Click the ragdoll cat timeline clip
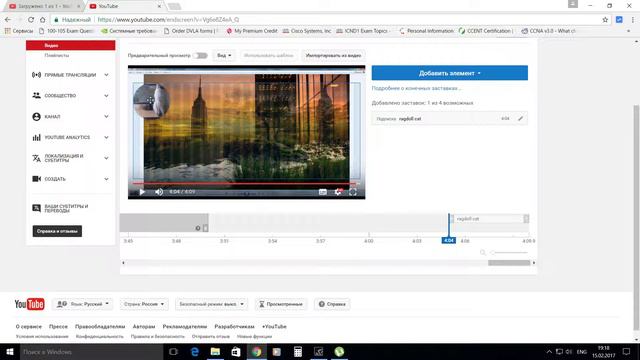The image size is (640, 360). coord(489,219)
